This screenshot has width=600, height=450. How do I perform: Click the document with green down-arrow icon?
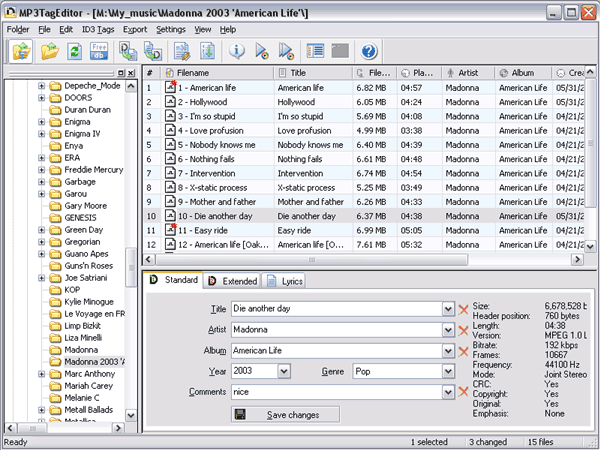pyautogui.click(x=207, y=51)
